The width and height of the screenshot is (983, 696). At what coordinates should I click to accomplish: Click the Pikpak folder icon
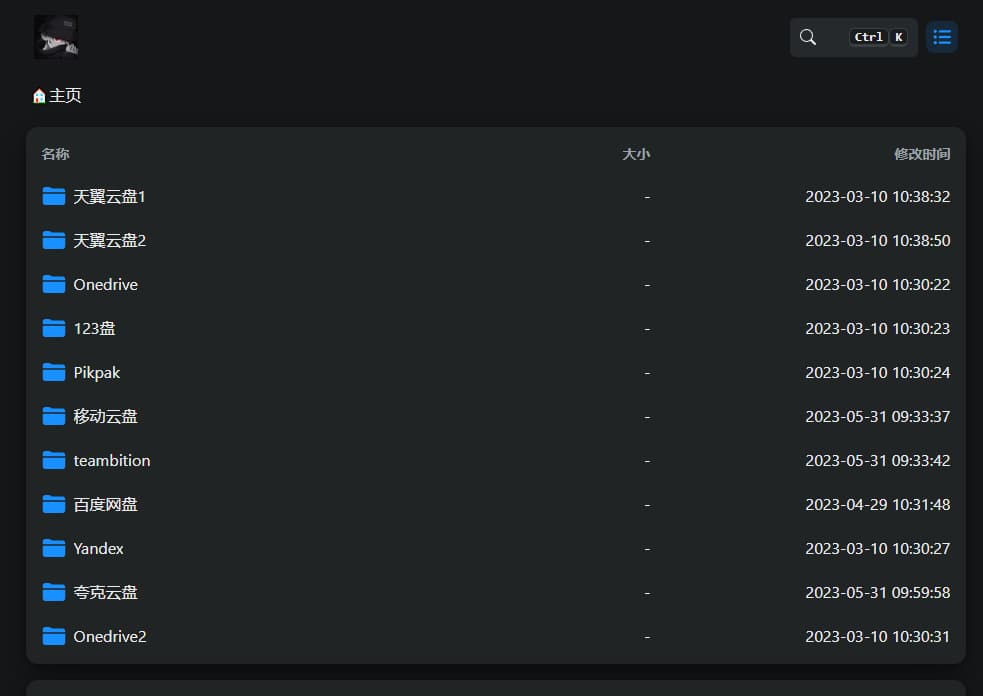[x=54, y=372]
